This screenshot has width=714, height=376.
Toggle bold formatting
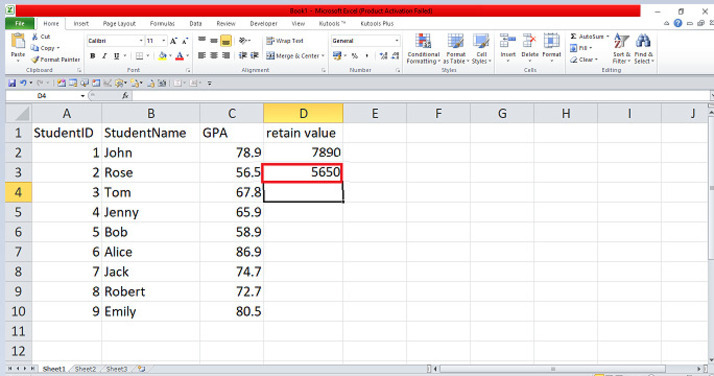coord(93,56)
